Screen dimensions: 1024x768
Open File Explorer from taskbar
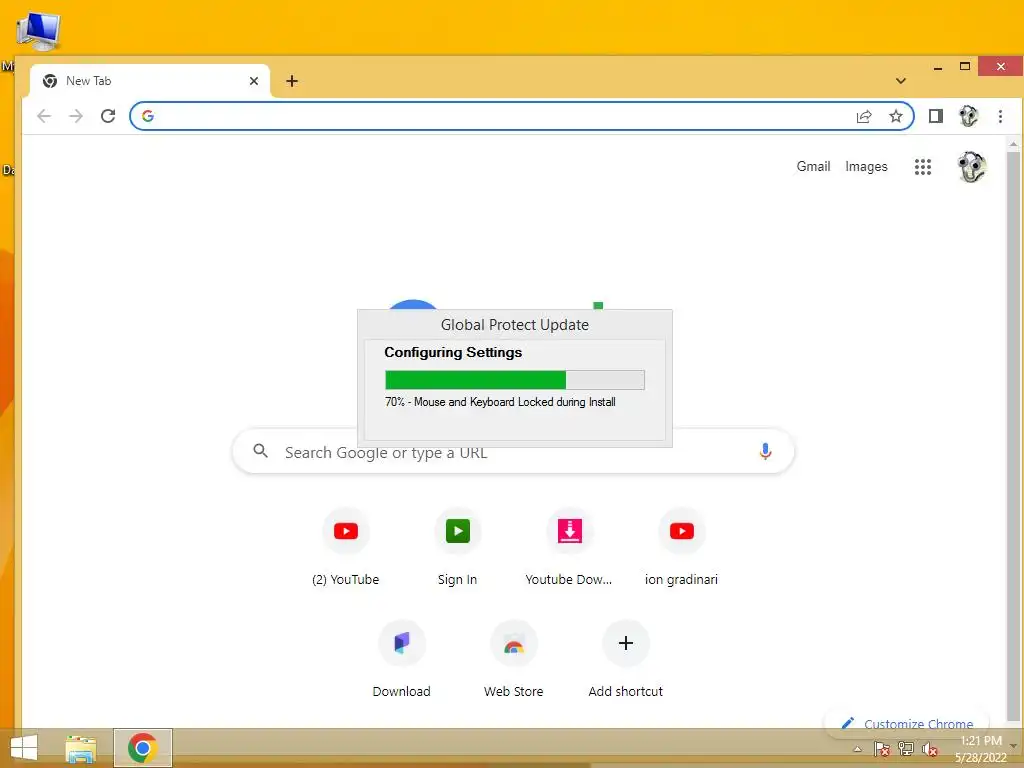click(81, 748)
